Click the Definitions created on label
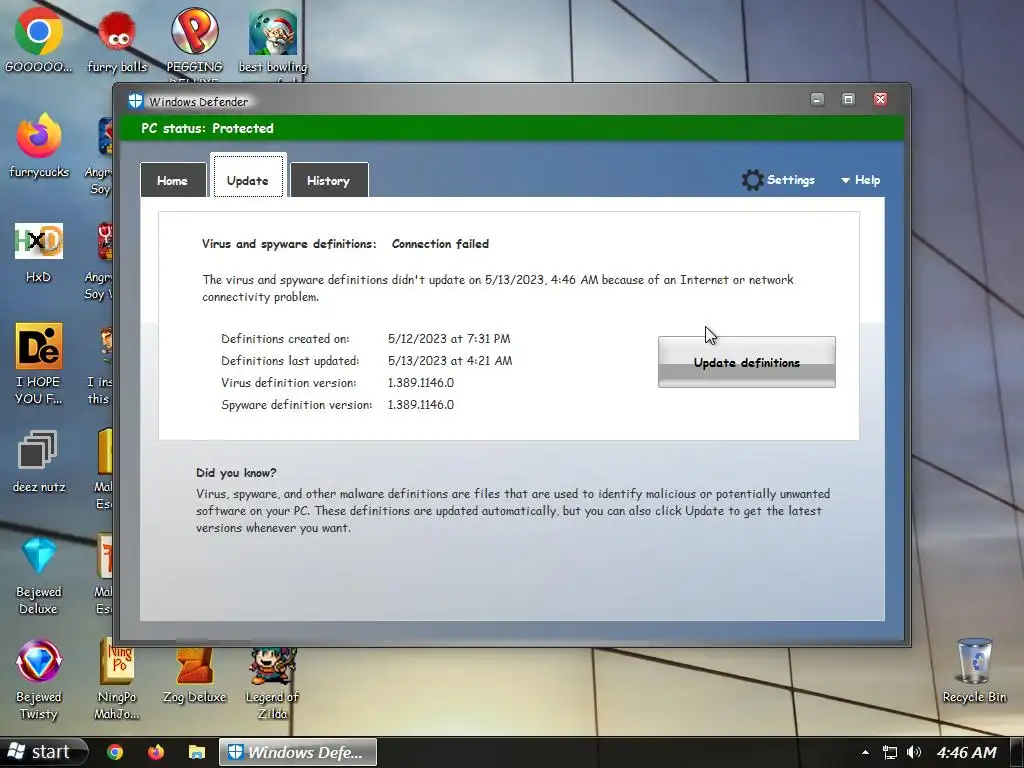This screenshot has height=768, width=1024. coord(285,339)
